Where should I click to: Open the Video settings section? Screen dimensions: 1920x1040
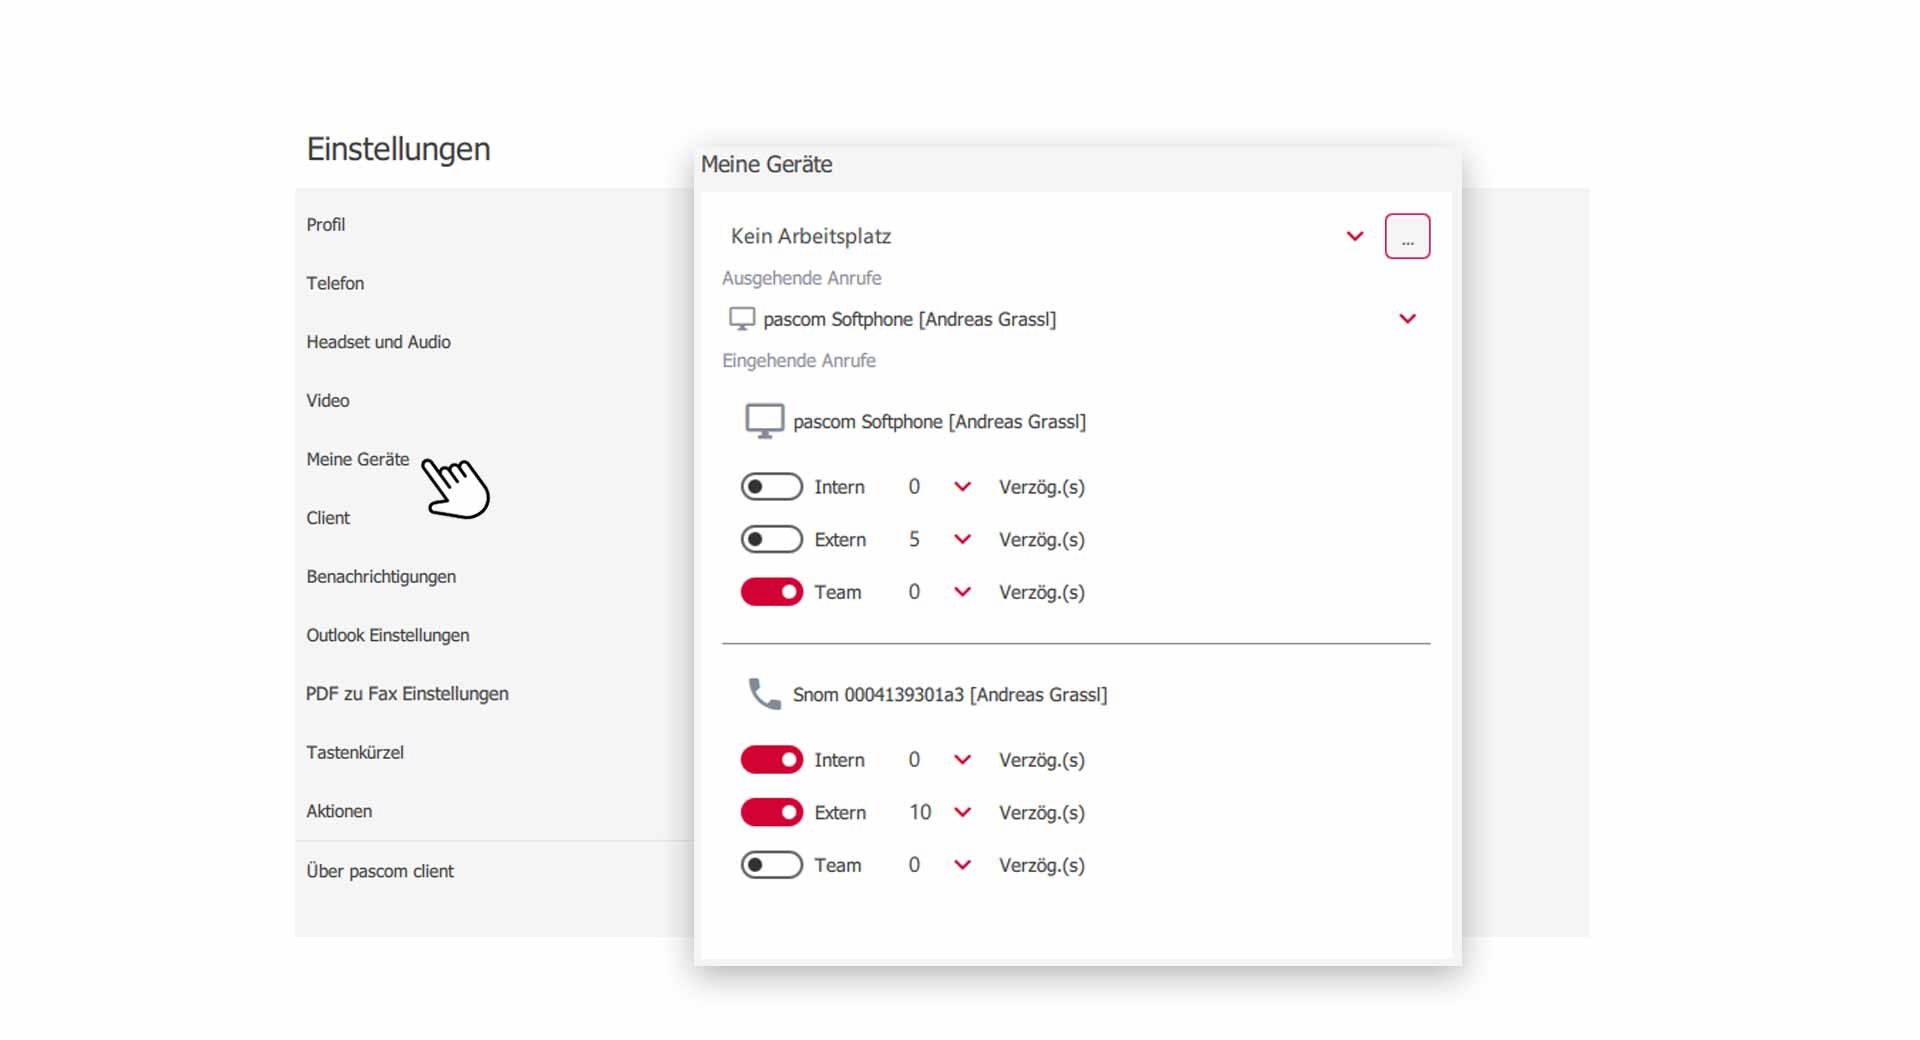[328, 401]
